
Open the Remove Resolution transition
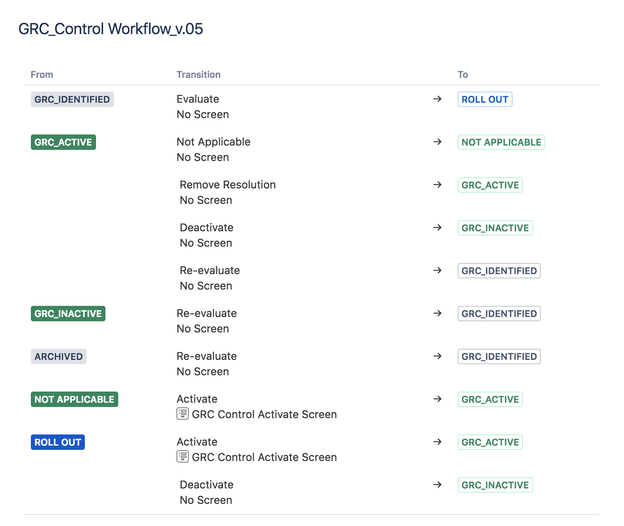point(228,185)
